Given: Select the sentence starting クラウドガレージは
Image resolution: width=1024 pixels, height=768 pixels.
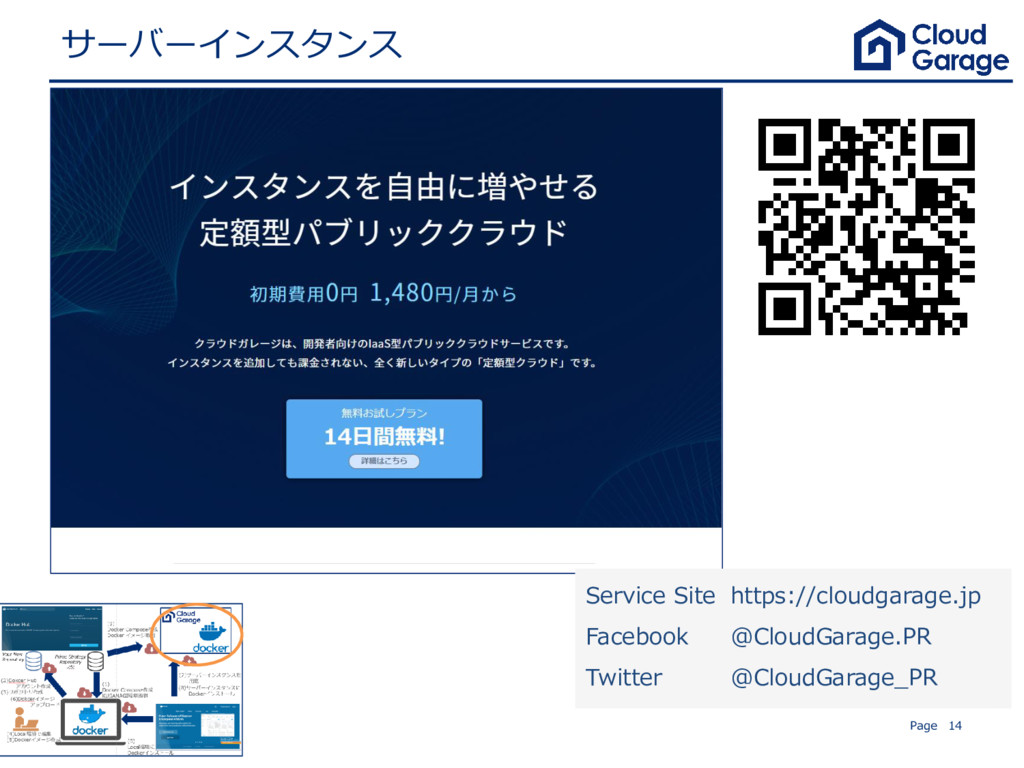Looking at the screenshot, I should (383, 344).
